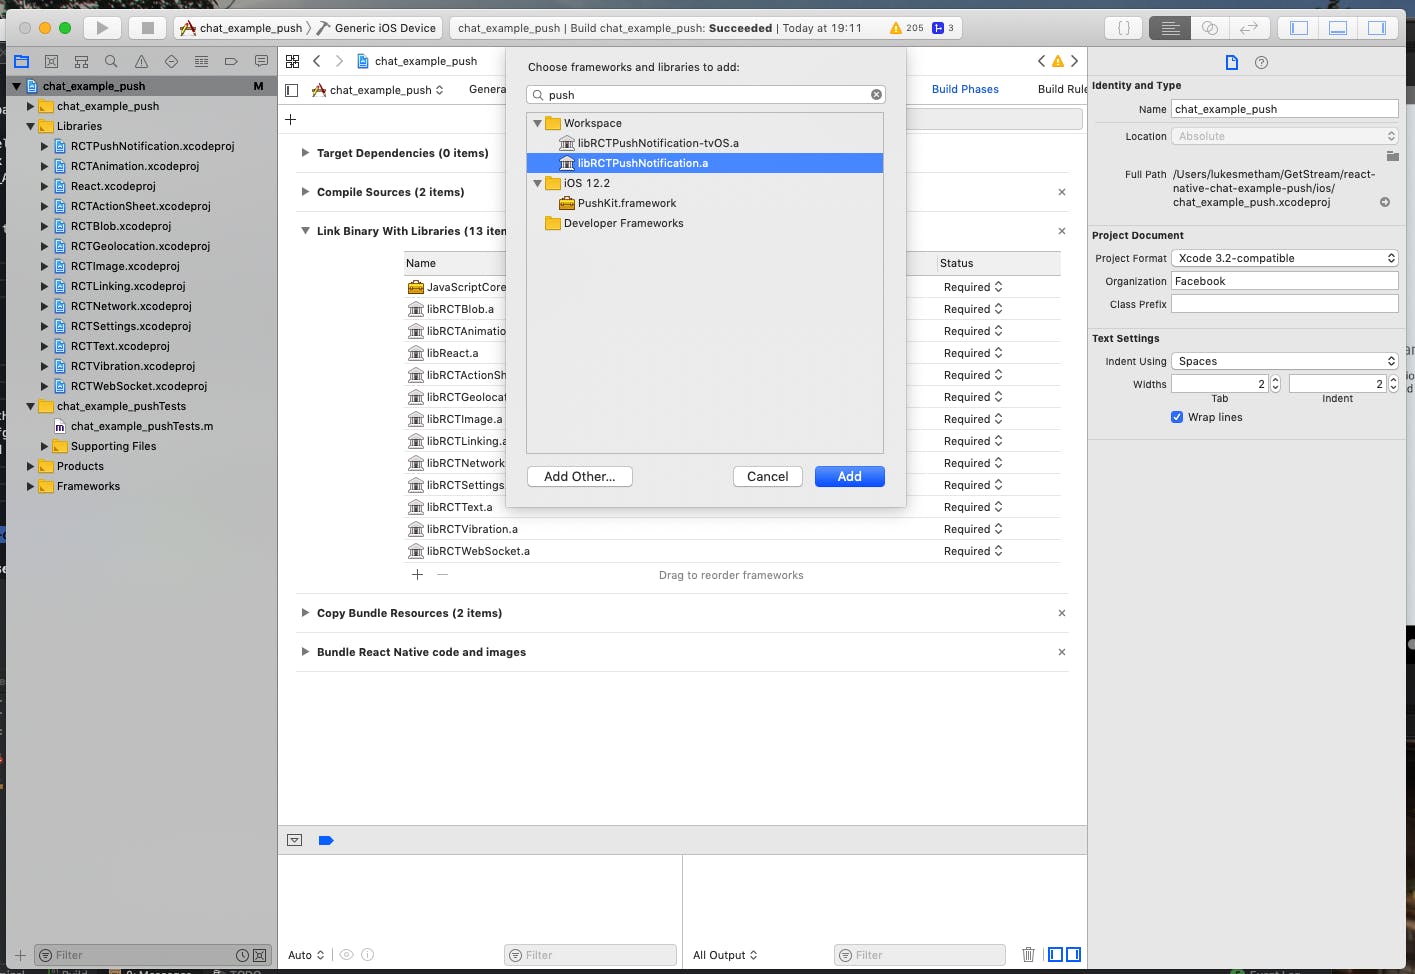Viewport: 1415px width, 974px height.
Task: Show the Quick Help inspector
Action: click(1261, 63)
